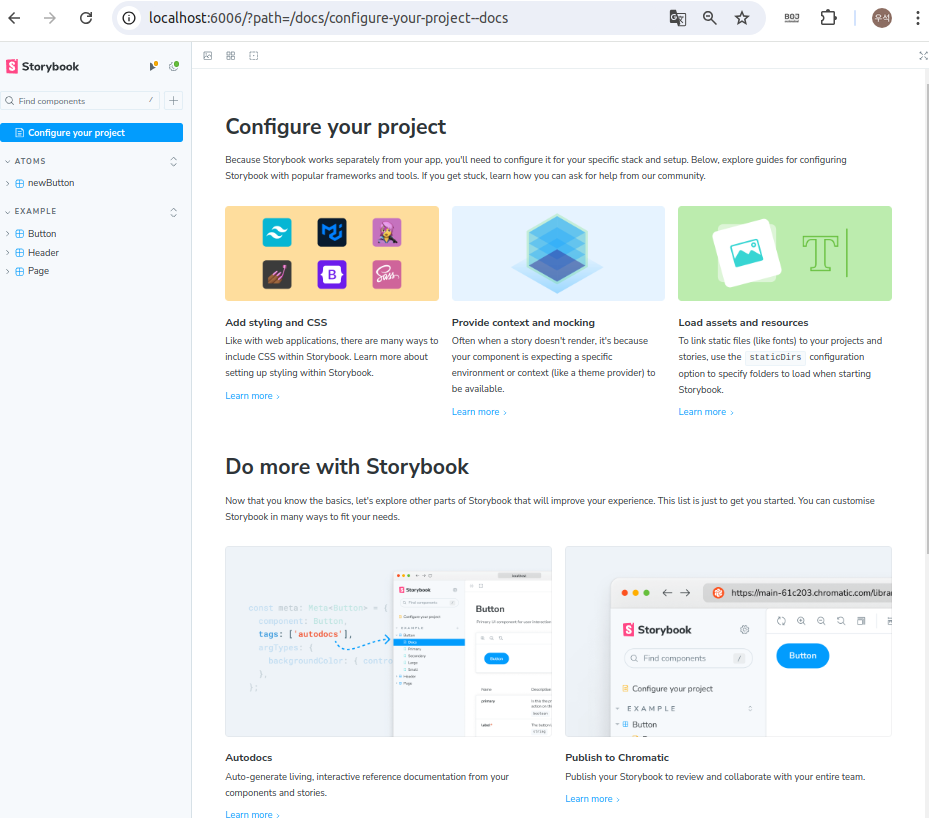Viewport: 929px width, 818px height.
Task: Click the localhost URL in address bar
Action: point(328,18)
